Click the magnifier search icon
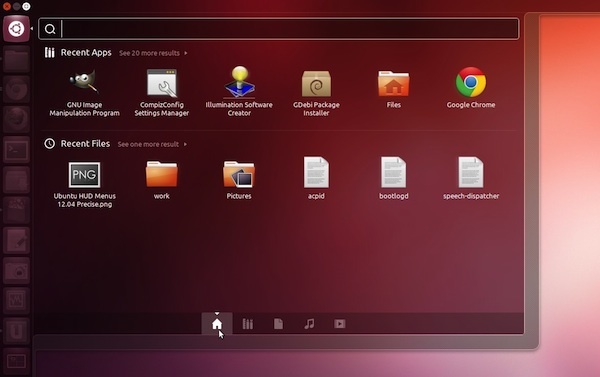This screenshot has width=600, height=377. pyautogui.click(x=50, y=29)
